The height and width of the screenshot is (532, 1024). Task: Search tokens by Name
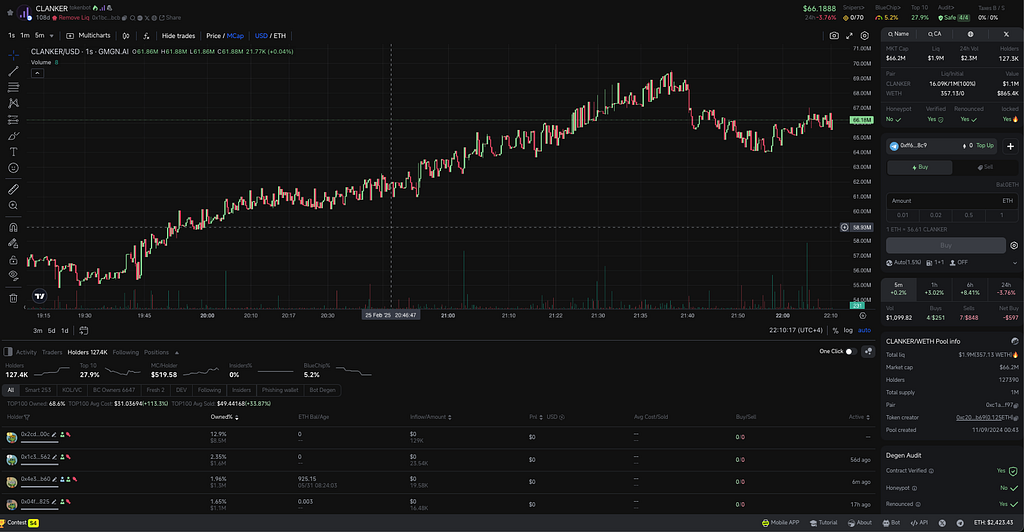tap(899, 34)
